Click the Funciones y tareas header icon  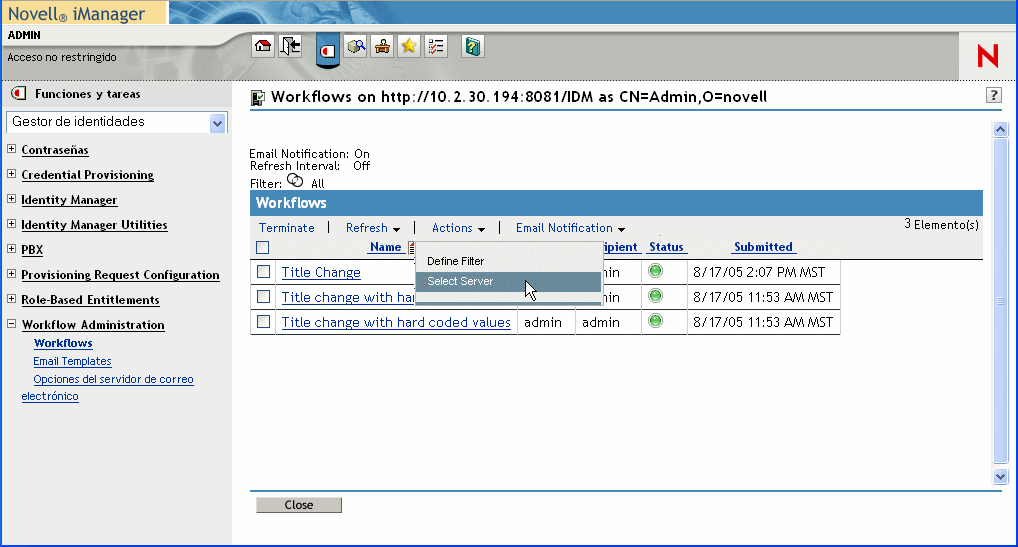click(x=19, y=93)
